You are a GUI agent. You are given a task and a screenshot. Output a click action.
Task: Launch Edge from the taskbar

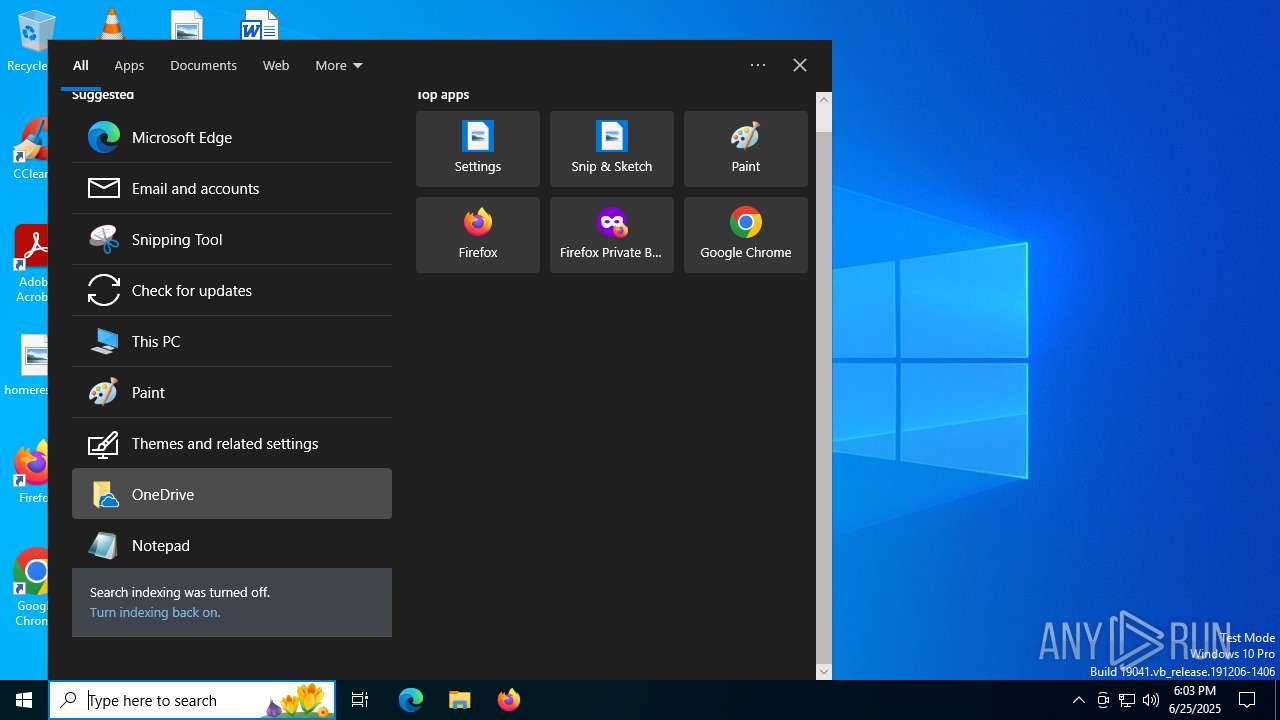[x=411, y=700]
